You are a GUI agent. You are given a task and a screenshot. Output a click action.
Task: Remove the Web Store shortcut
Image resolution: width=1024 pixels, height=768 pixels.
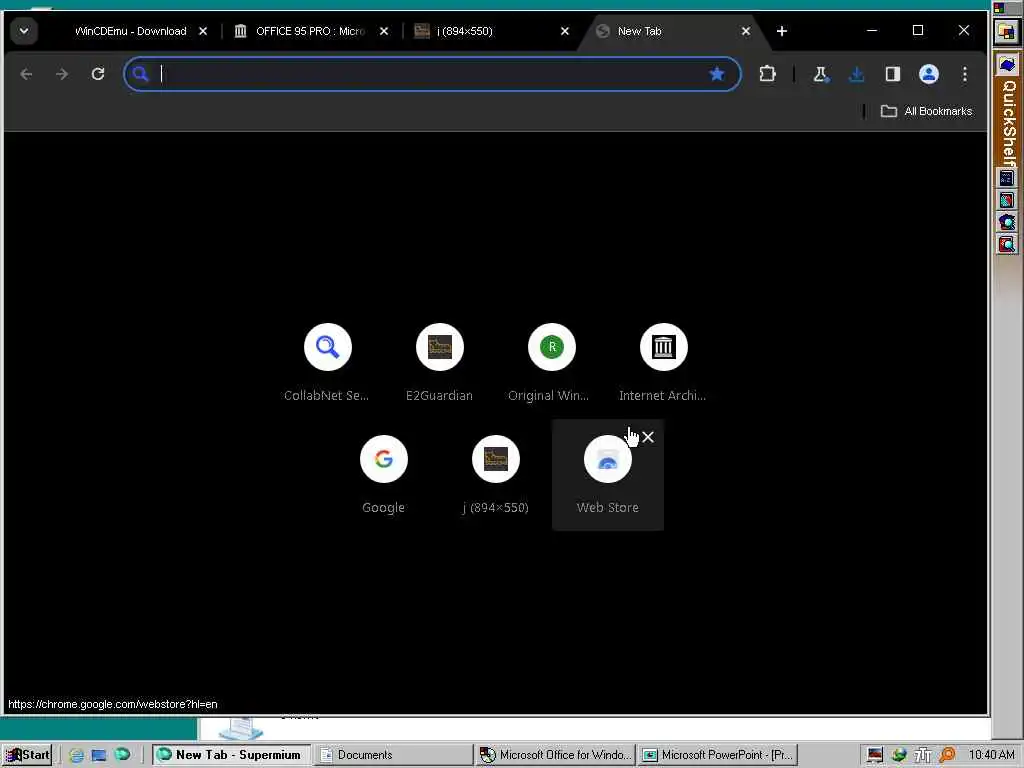(x=647, y=437)
